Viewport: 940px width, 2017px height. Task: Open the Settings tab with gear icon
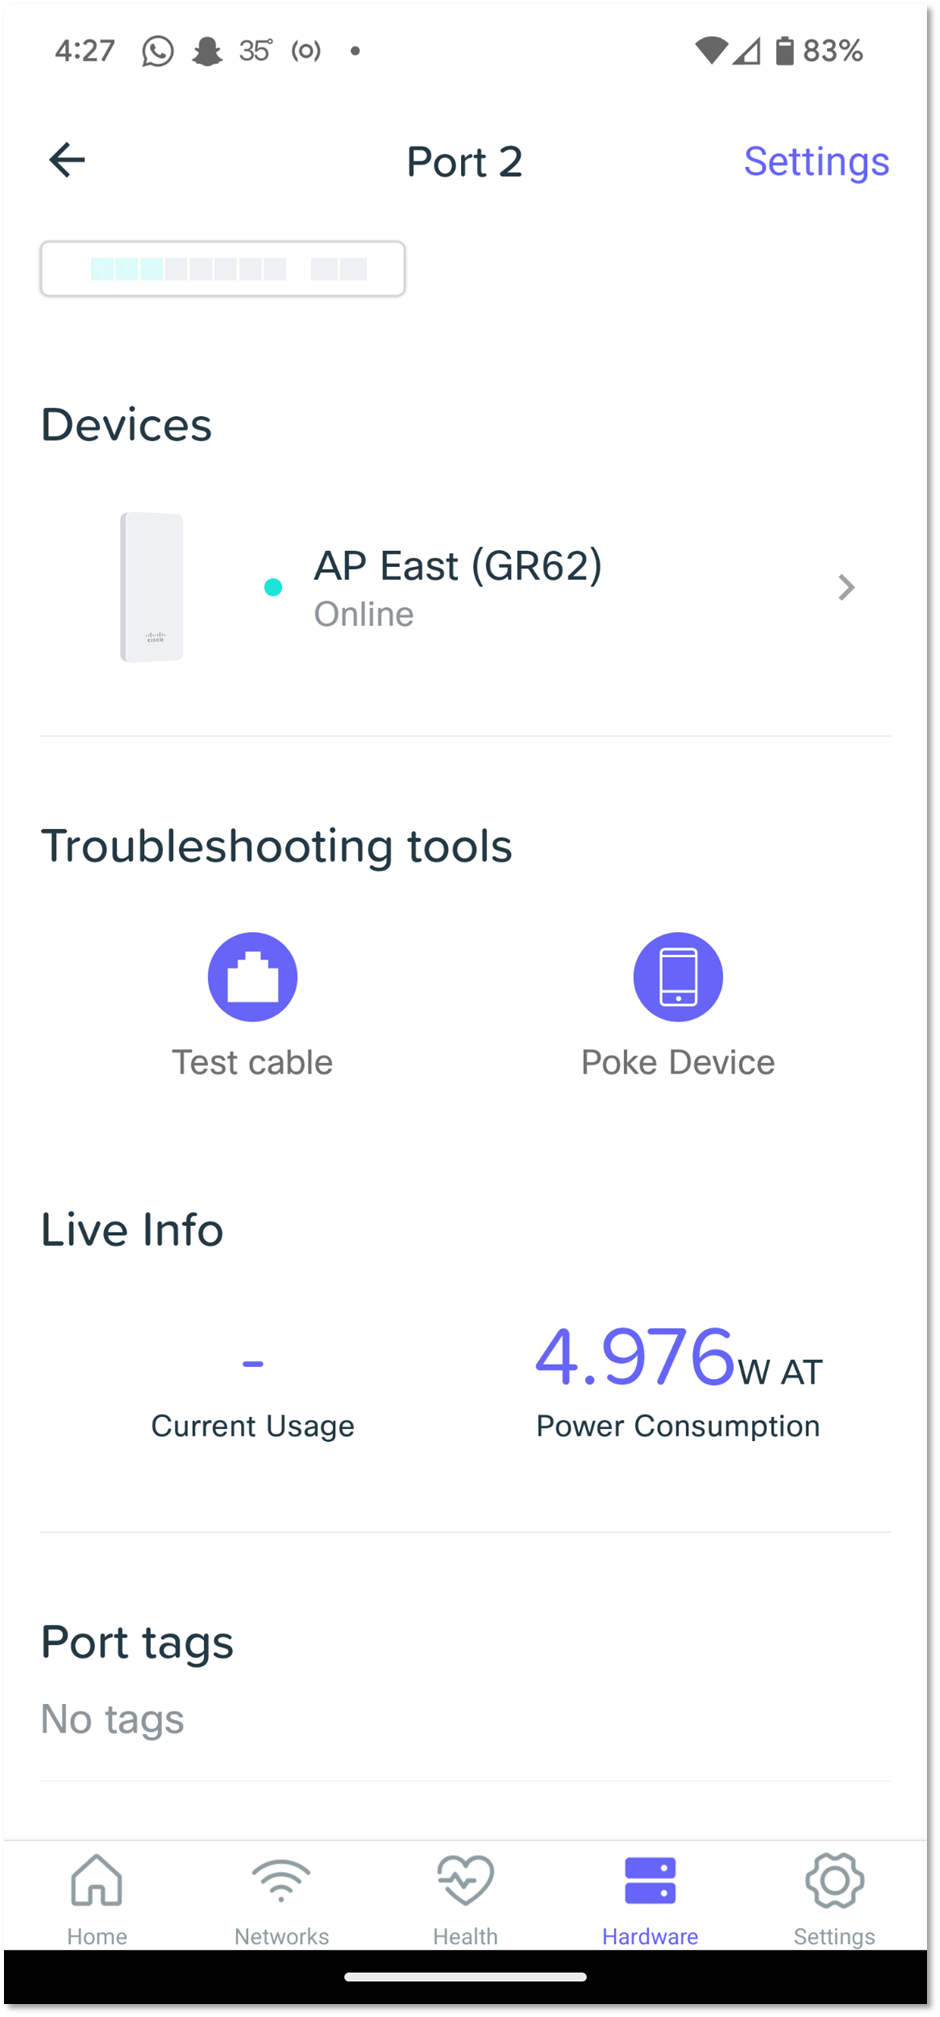834,1897
